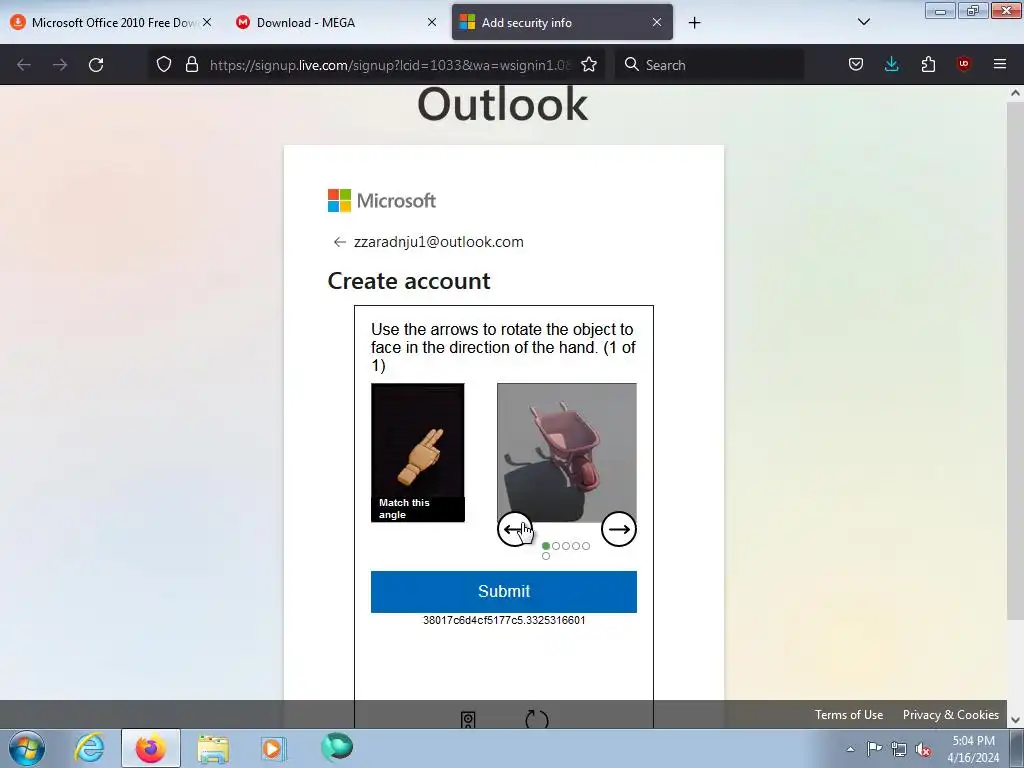
Task: Switch to Microsoft Office 2010 Free Download tab
Action: (x=111, y=23)
